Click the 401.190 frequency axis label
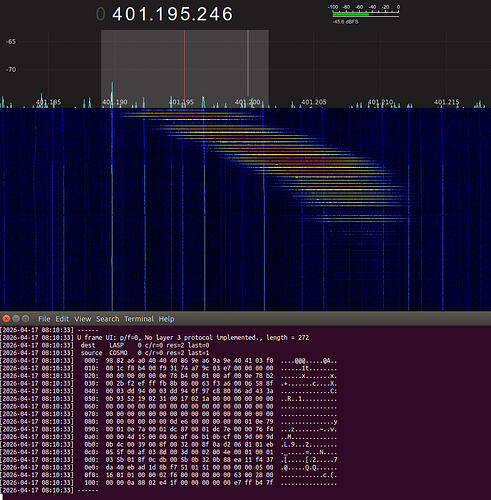491x500 pixels. [115, 102]
